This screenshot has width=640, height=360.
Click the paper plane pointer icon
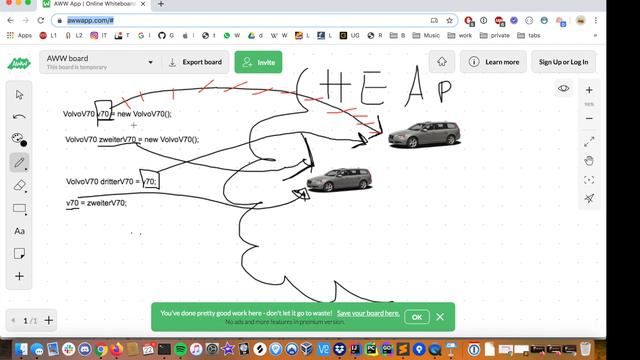589,198
